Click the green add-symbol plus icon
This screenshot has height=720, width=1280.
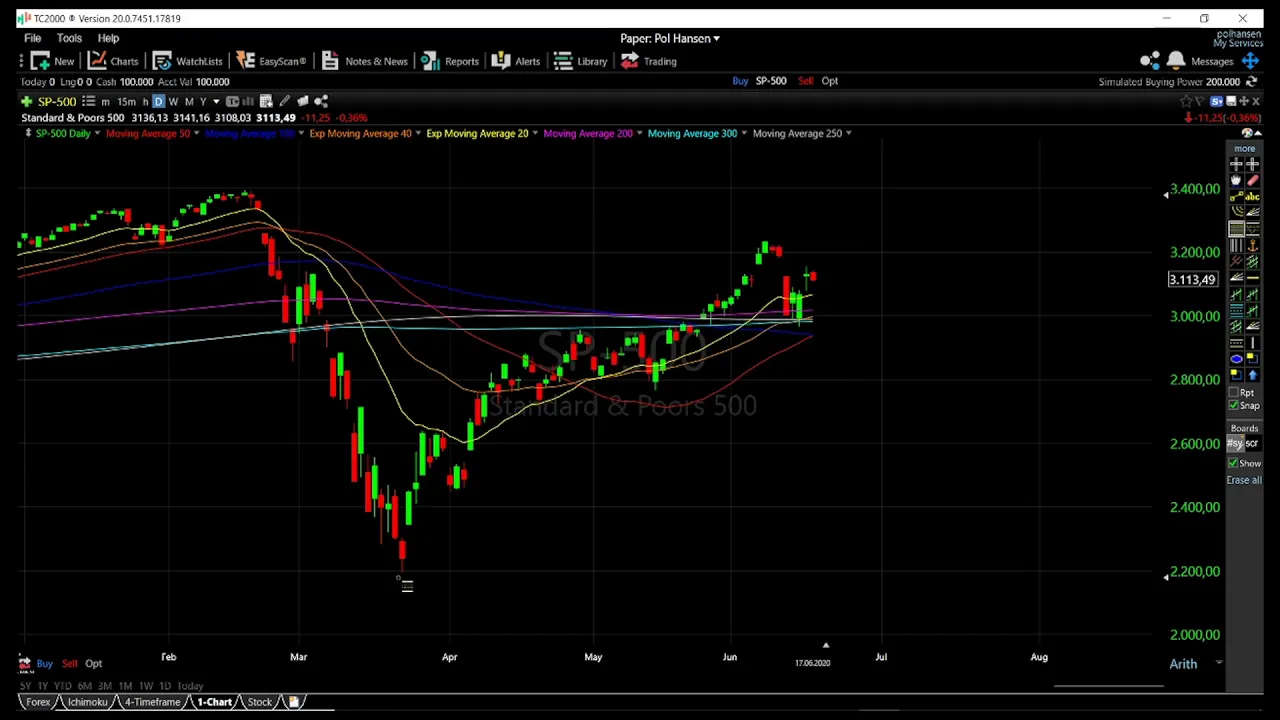pos(26,101)
